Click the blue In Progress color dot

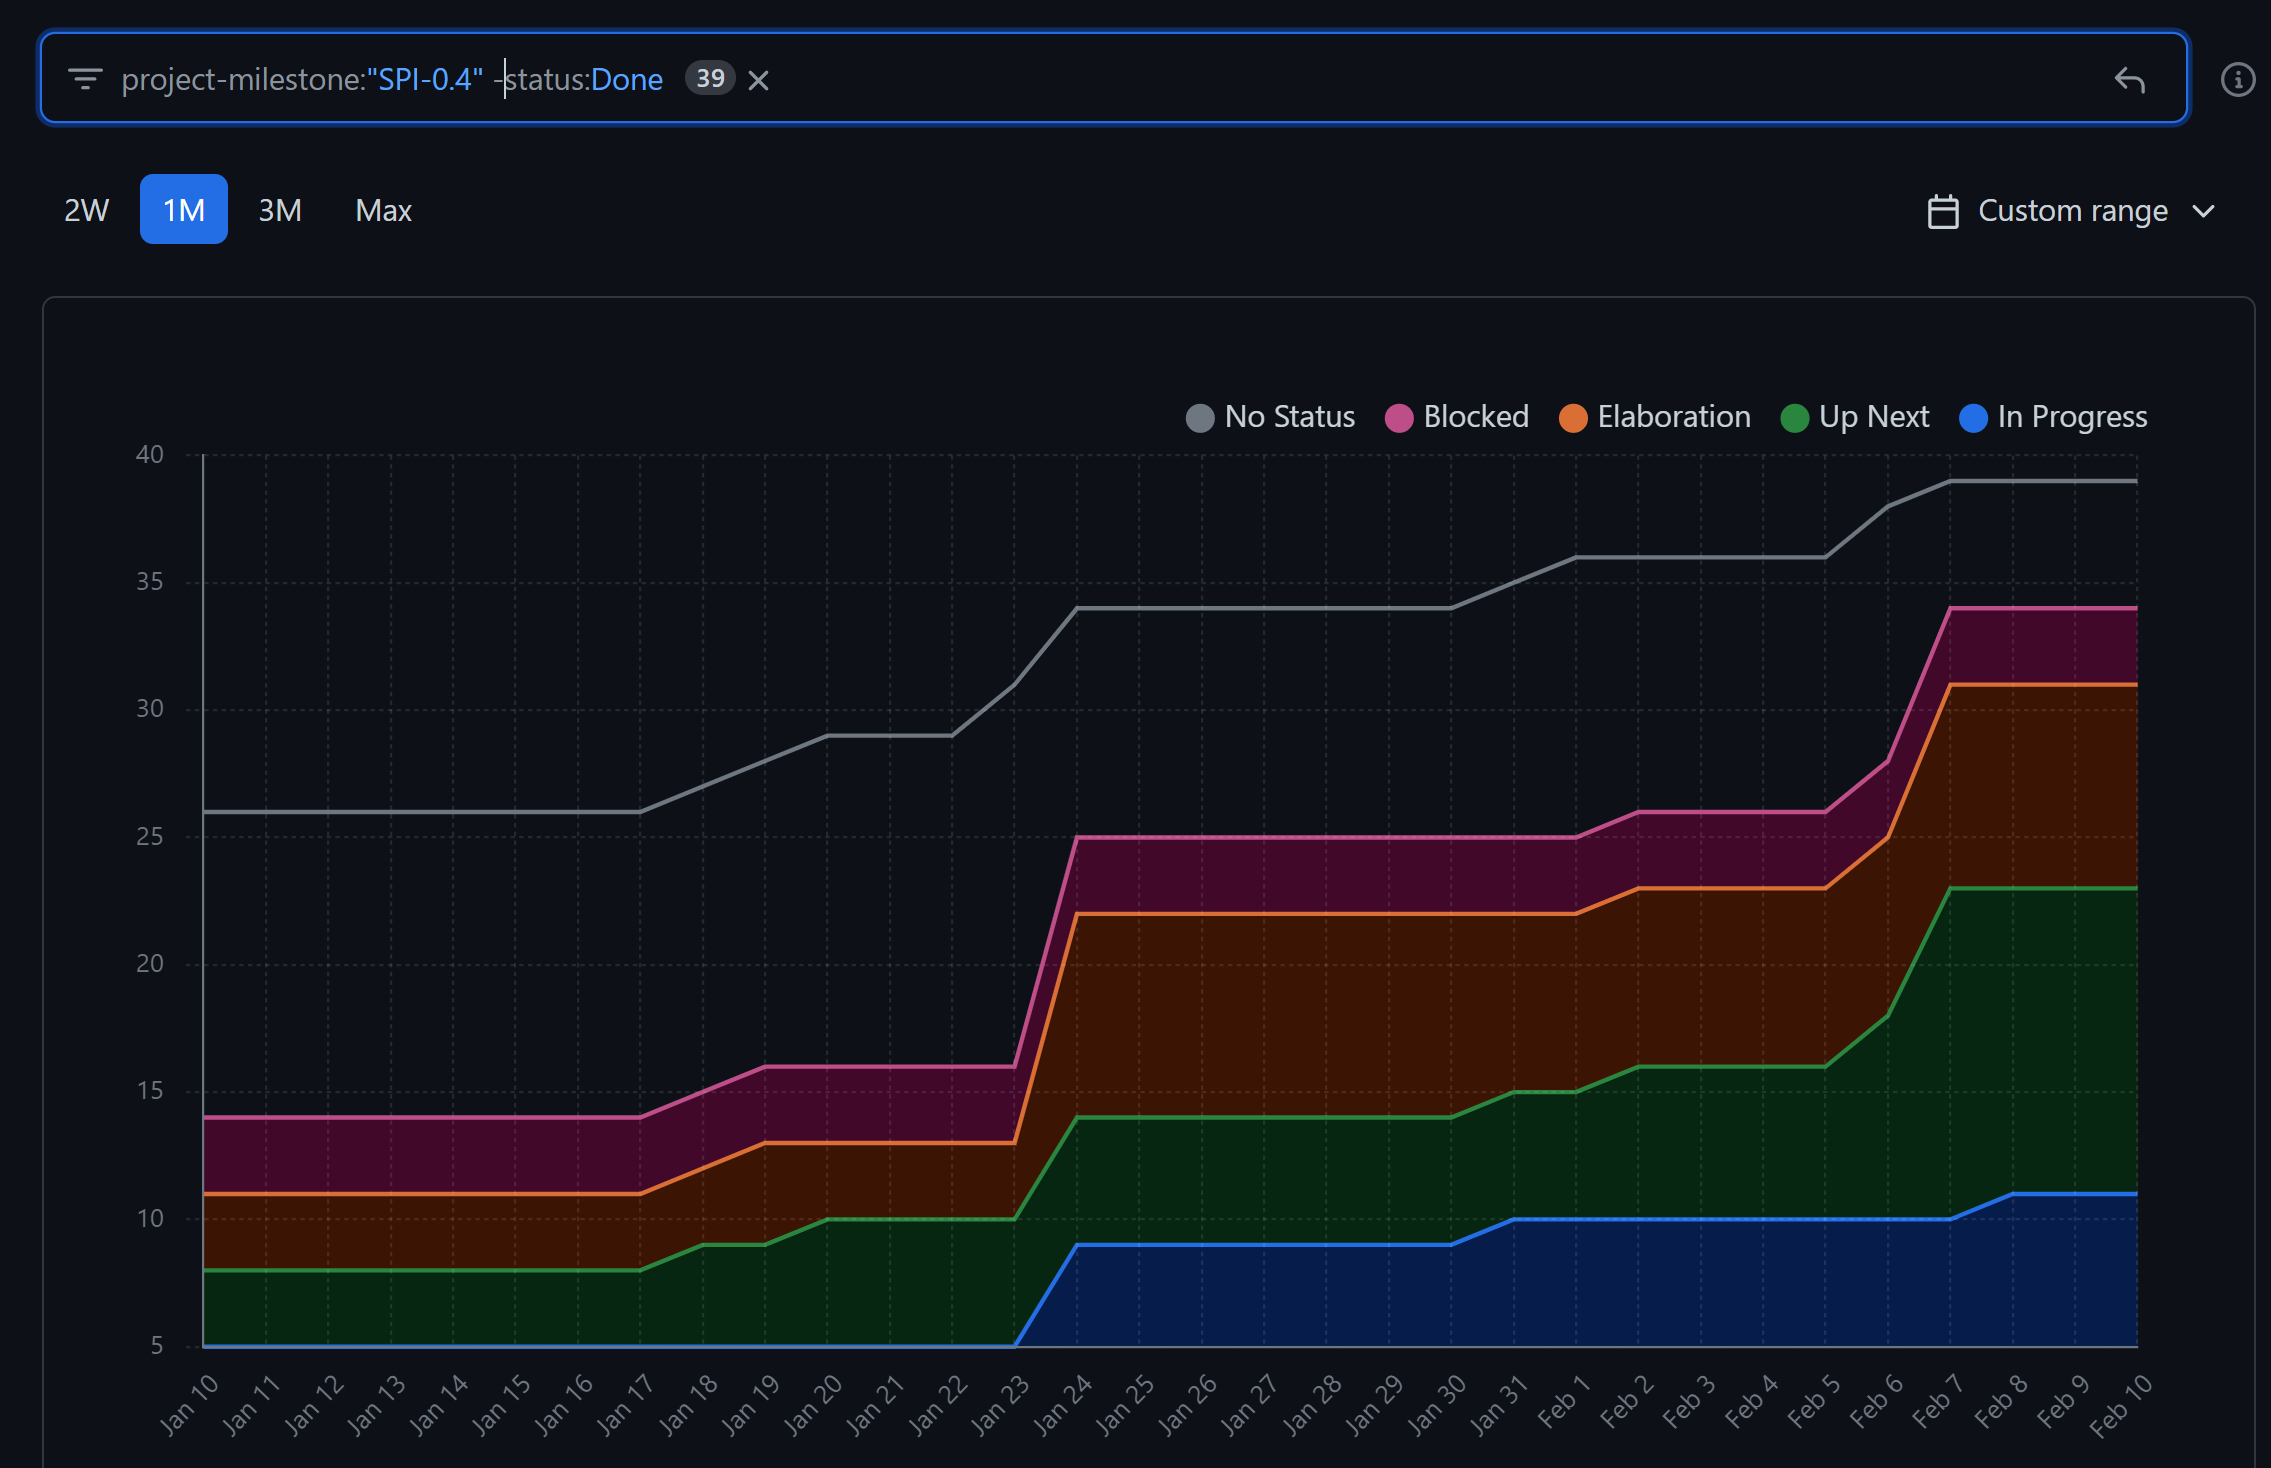click(x=1973, y=418)
